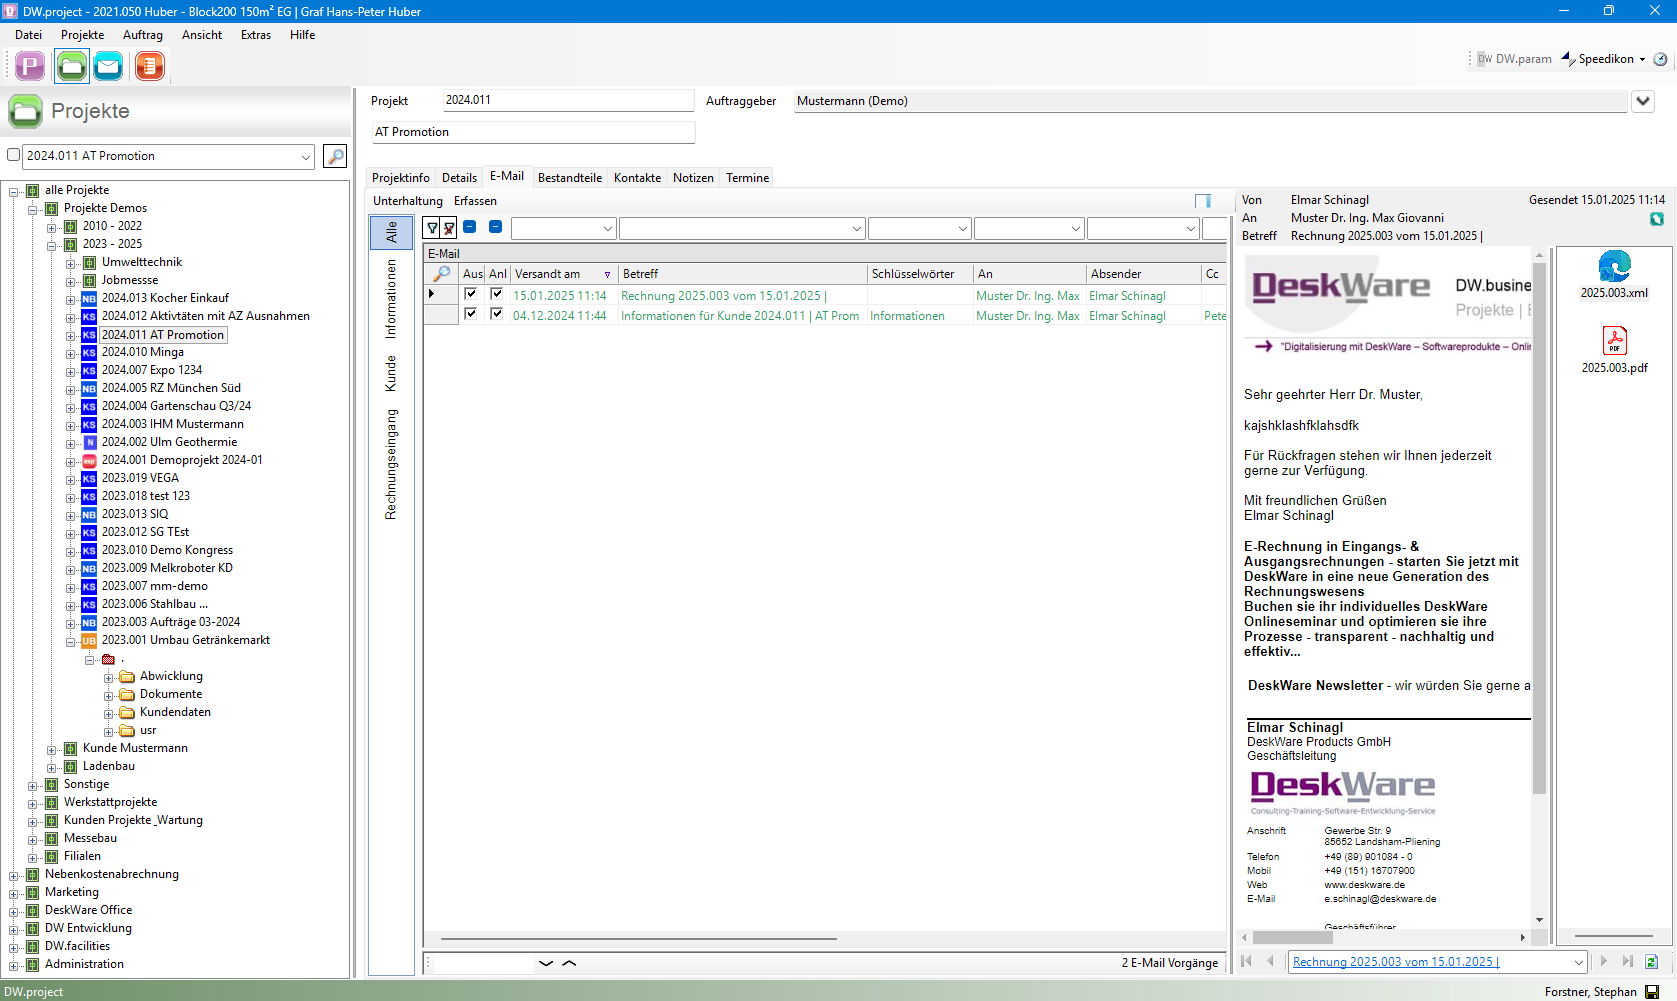
Task: Clear filter icon with red cross
Action: [449, 228]
